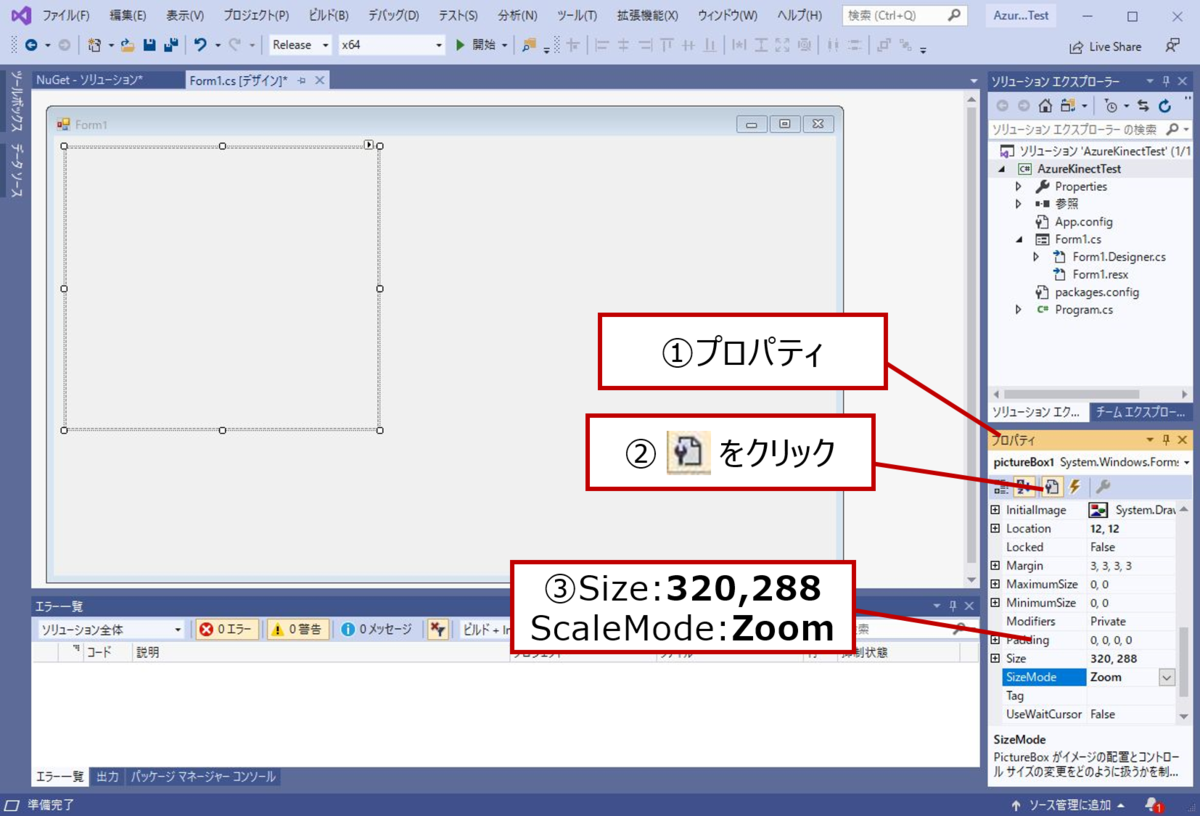The height and width of the screenshot is (816, 1200).
Task: Toggle auto-hide pin on Solution Explorer
Action: 1166,81
